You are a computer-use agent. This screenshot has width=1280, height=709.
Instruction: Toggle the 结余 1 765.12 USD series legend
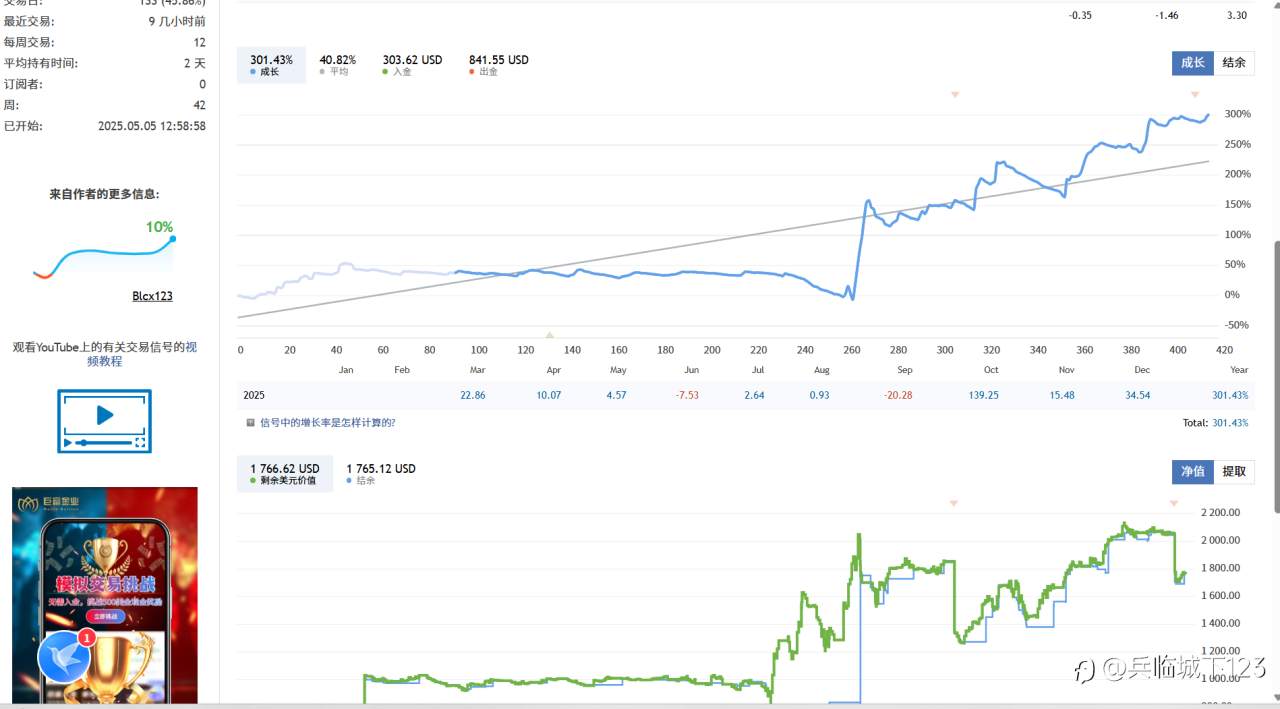pyautogui.click(x=380, y=474)
